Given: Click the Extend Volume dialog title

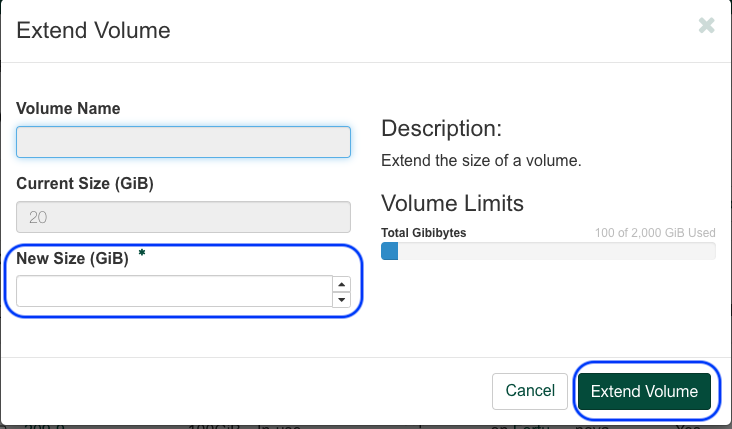Looking at the screenshot, I should pos(93,30).
